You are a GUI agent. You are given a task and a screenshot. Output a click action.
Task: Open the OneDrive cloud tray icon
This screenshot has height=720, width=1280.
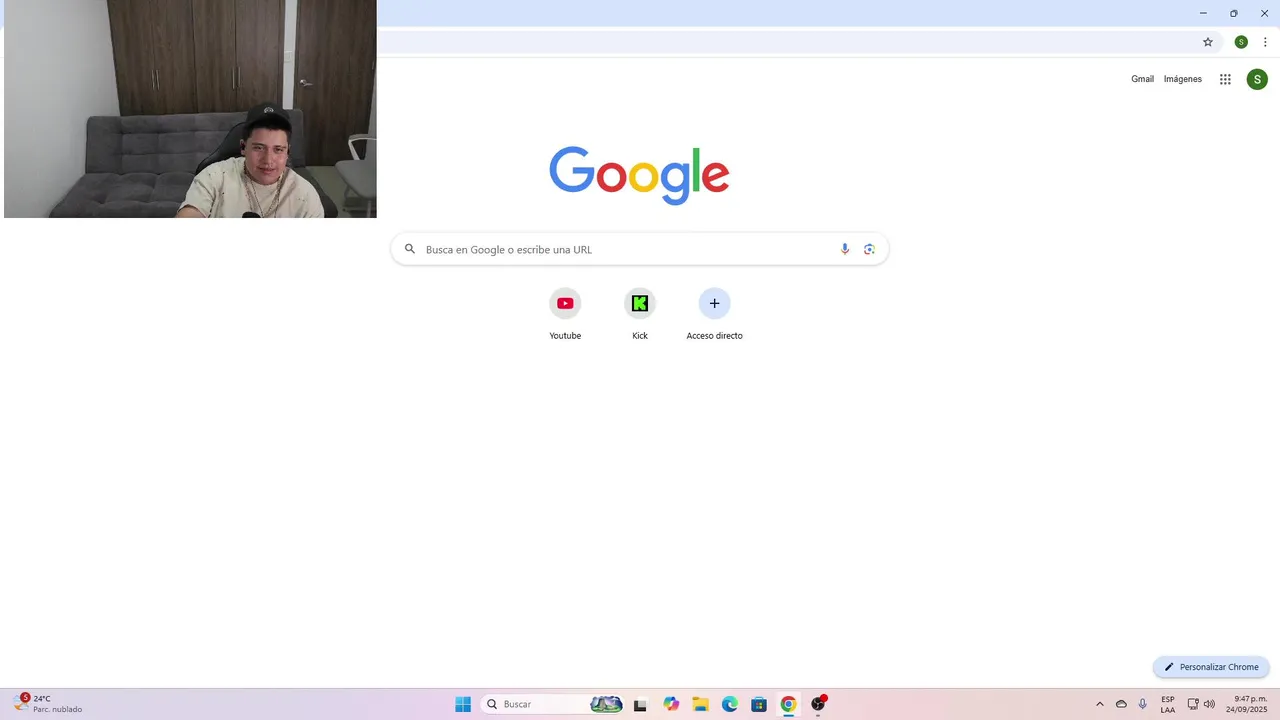[x=1121, y=704]
